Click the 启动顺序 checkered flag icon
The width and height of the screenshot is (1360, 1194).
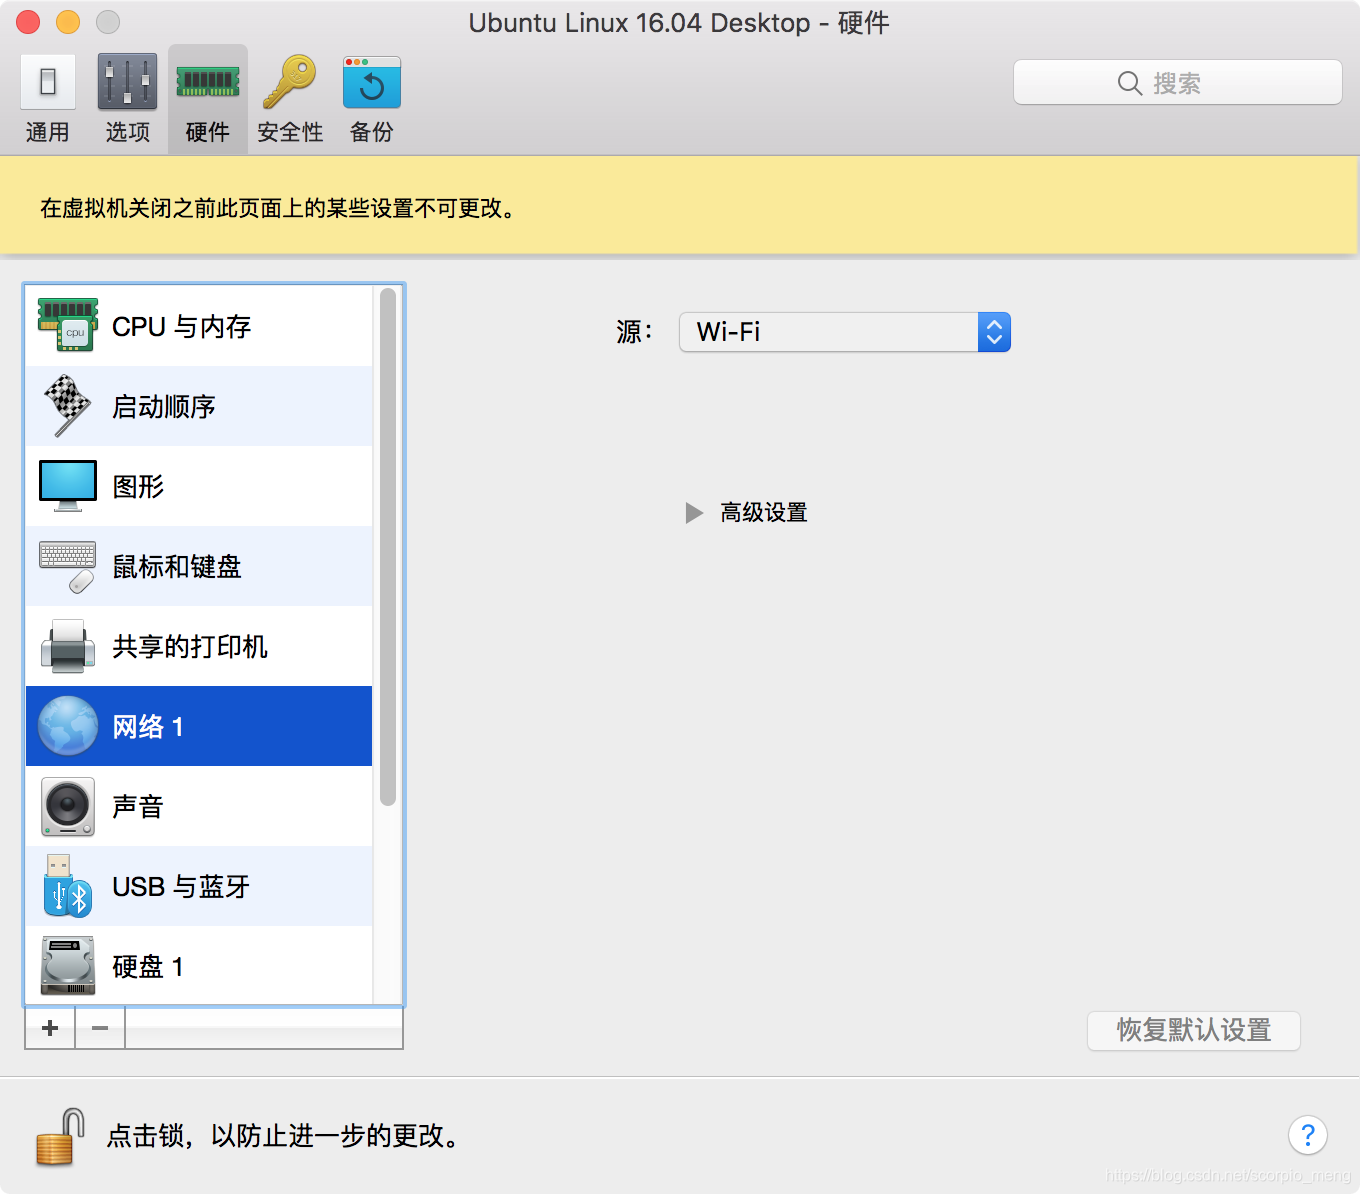[68, 405]
